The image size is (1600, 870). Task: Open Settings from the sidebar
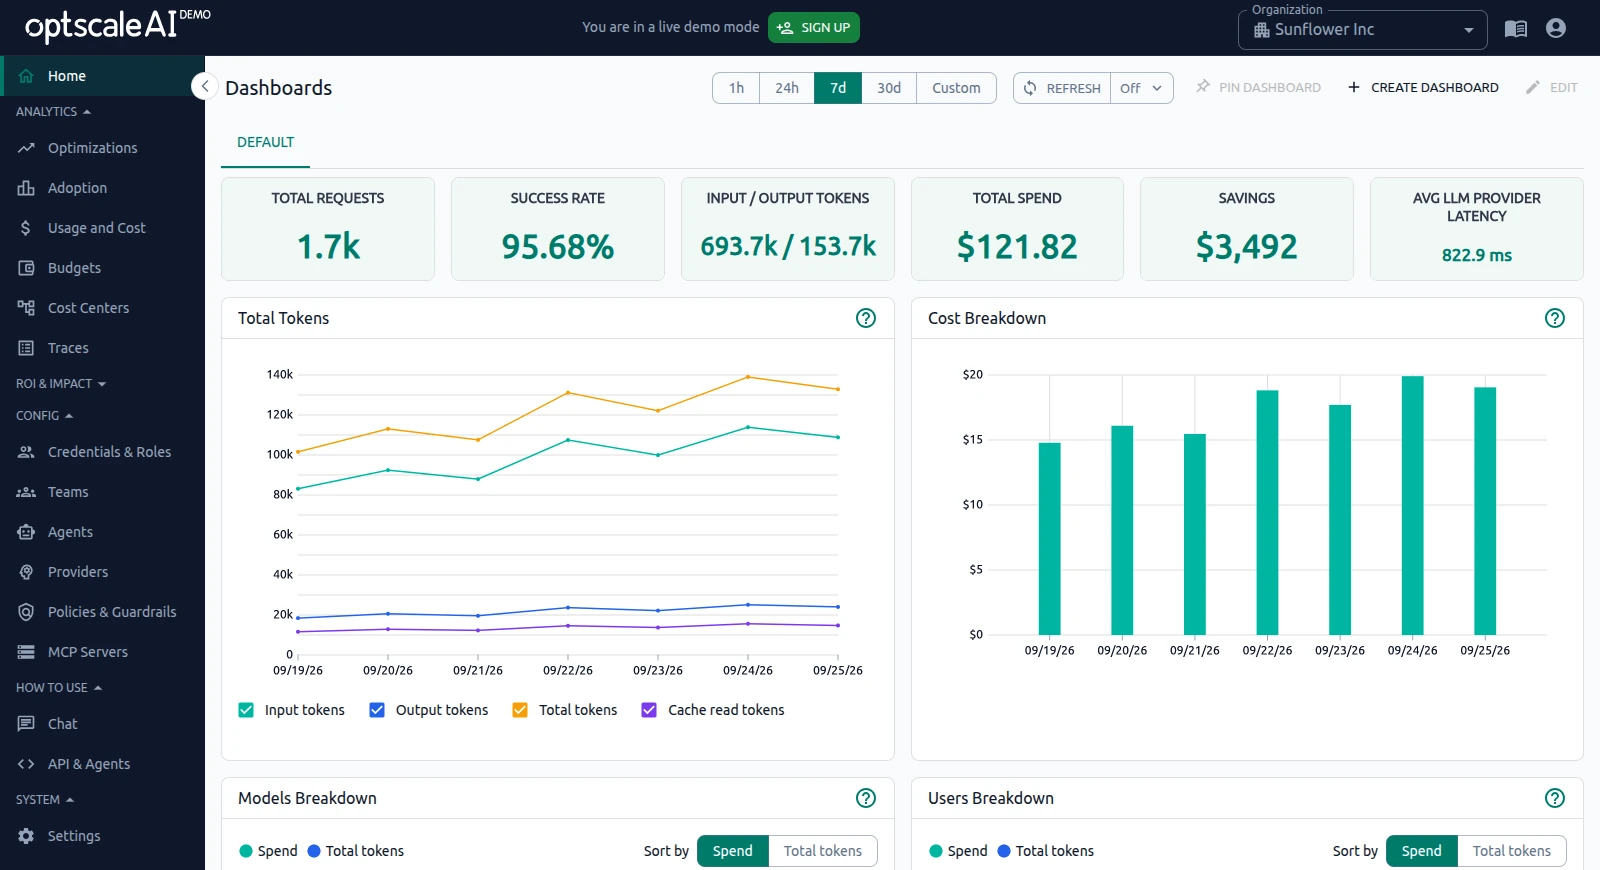[102, 836]
